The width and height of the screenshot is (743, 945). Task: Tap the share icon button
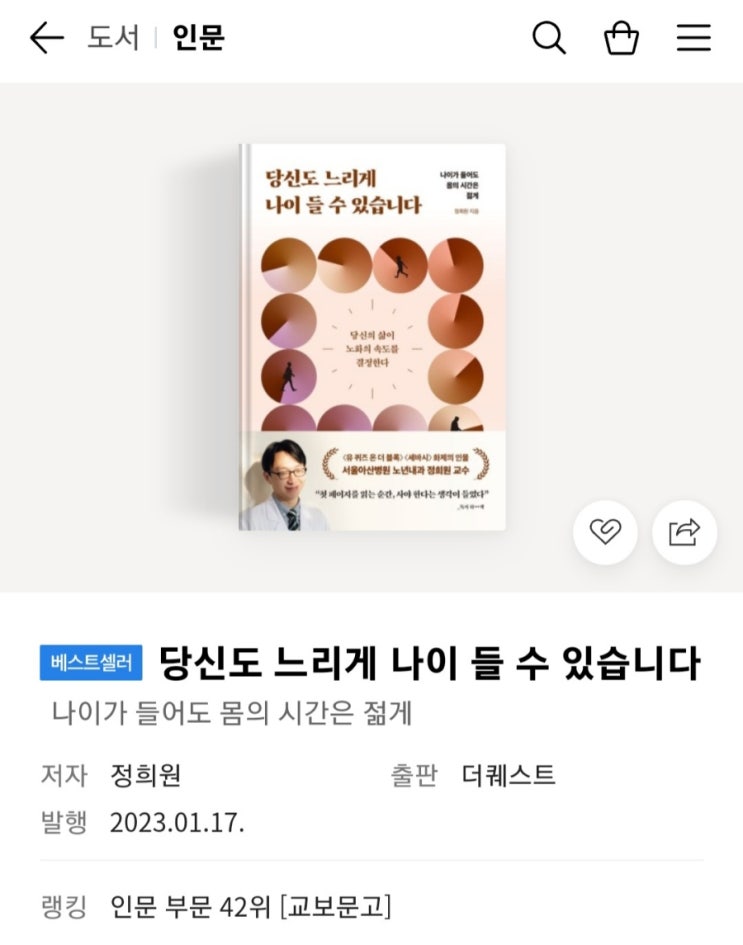pyautogui.click(x=685, y=532)
